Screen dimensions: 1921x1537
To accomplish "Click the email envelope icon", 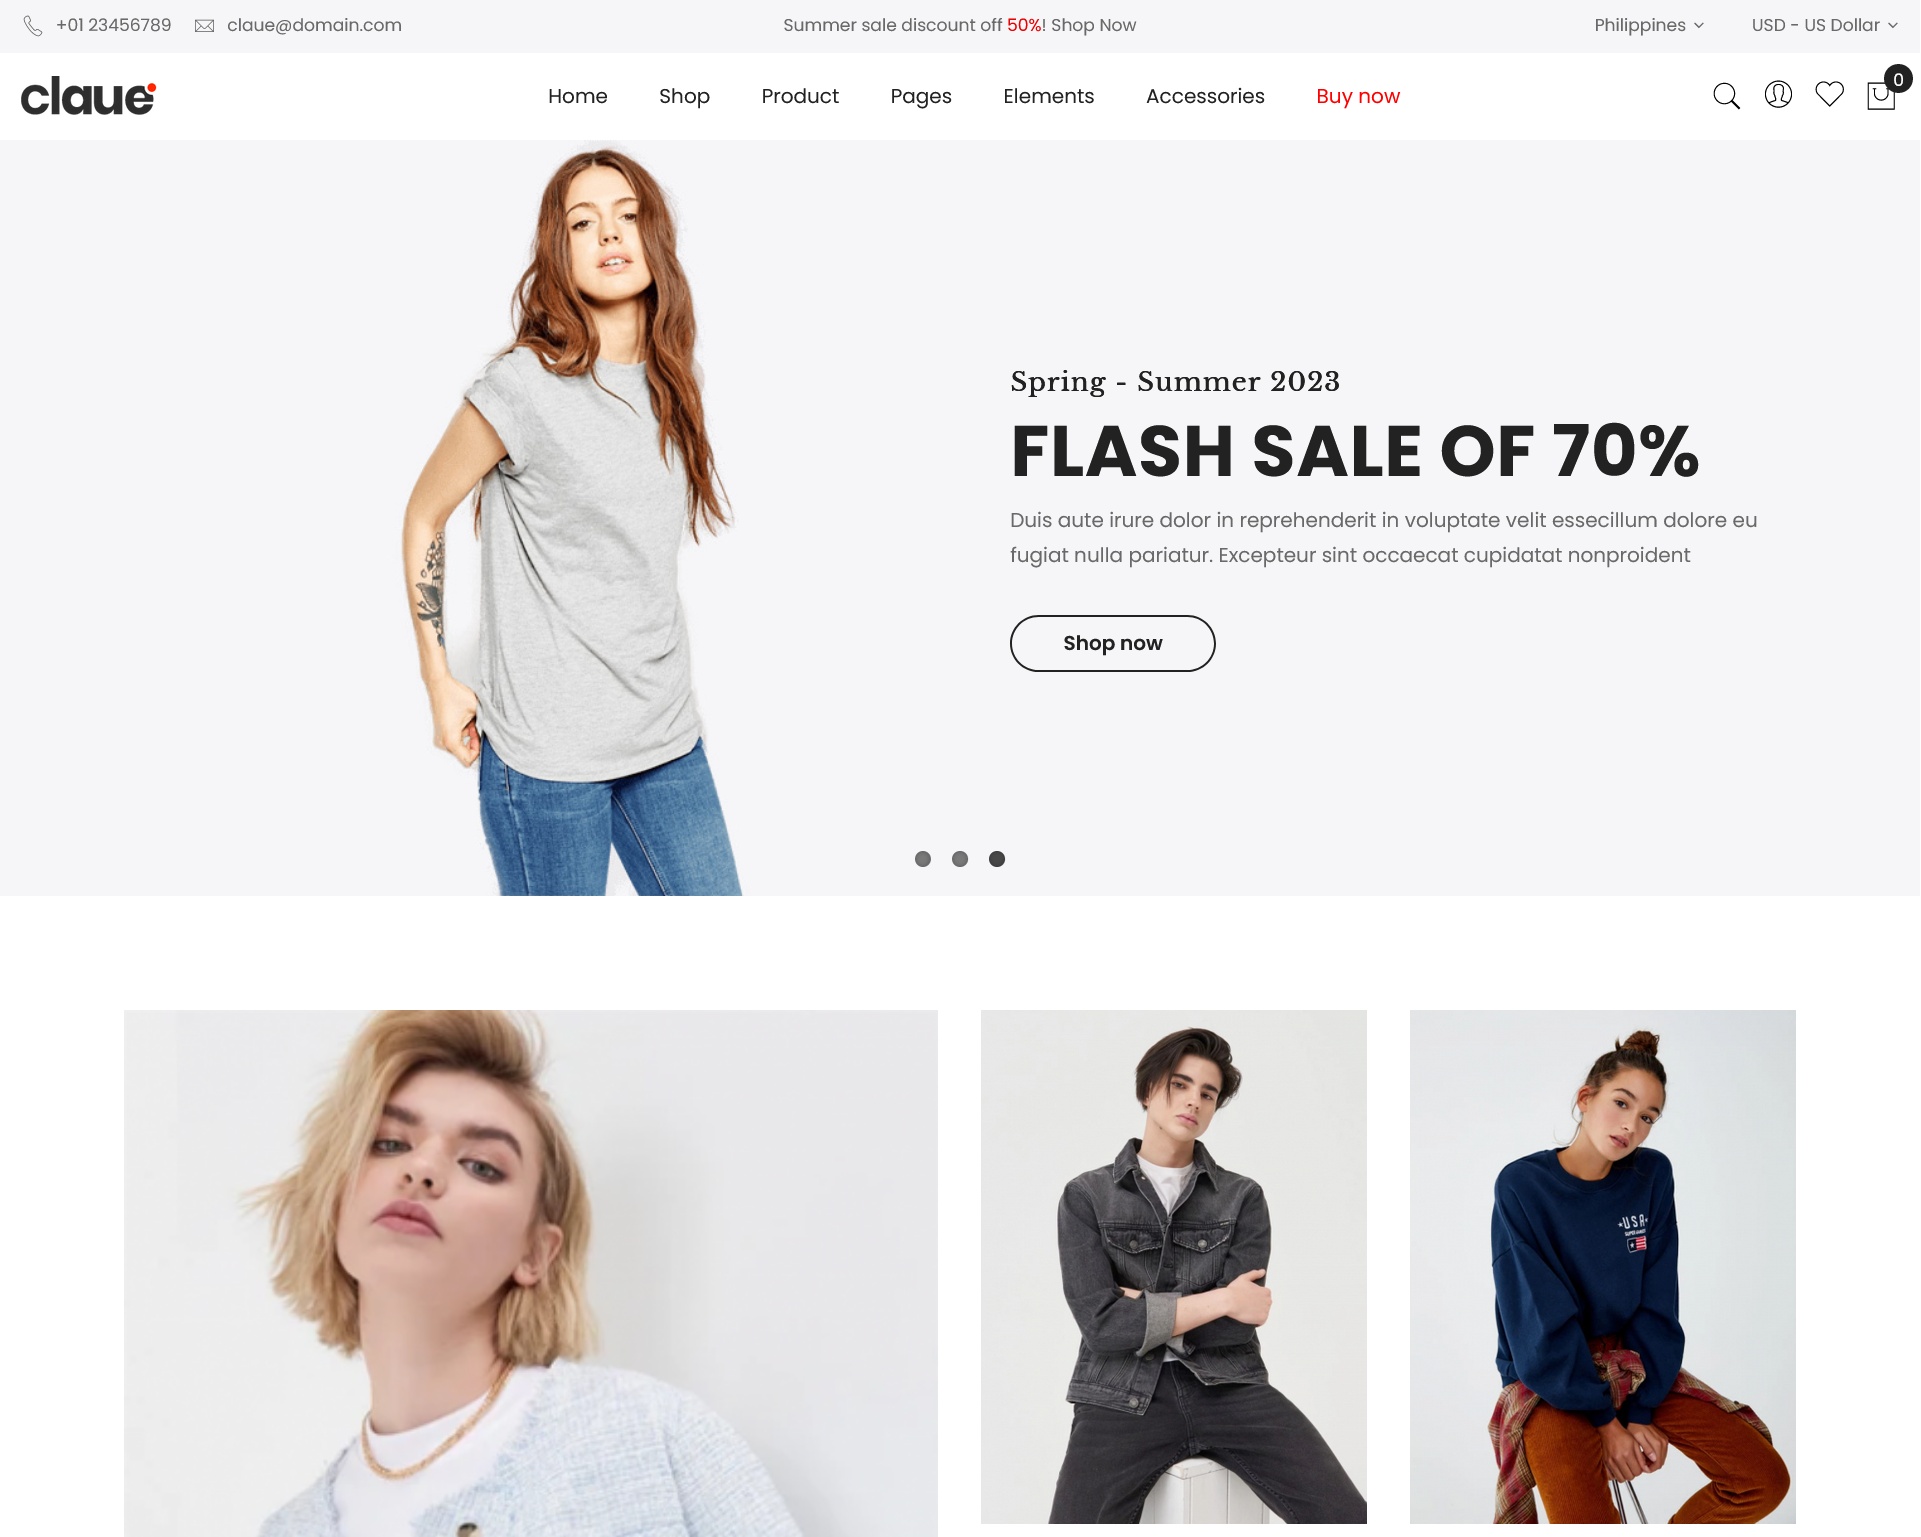I will pyautogui.click(x=205, y=25).
